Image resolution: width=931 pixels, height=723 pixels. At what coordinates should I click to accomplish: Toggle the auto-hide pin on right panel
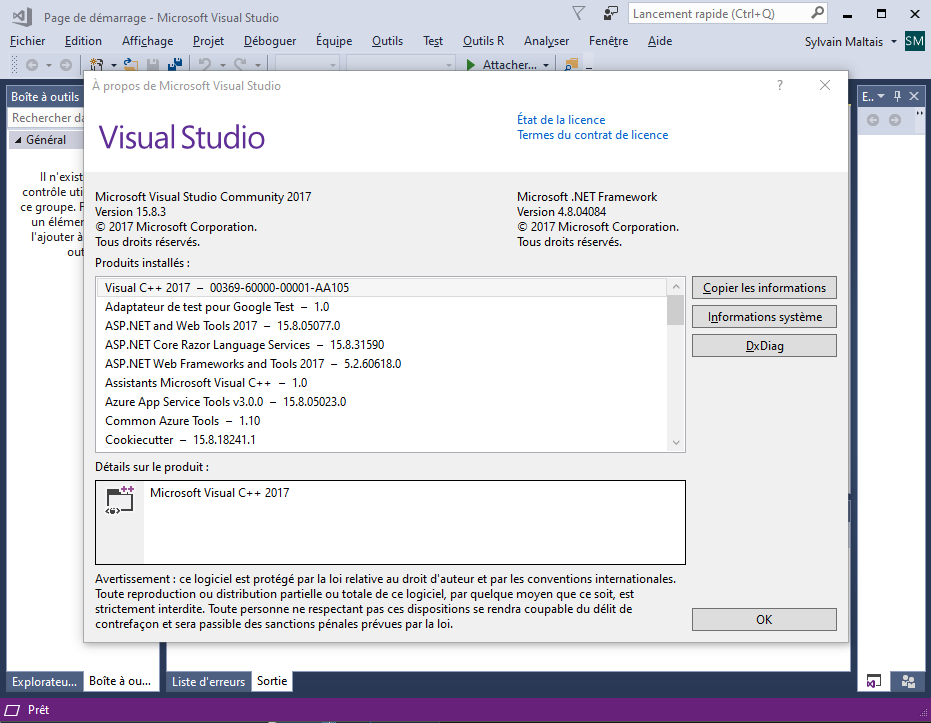click(897, 96)
